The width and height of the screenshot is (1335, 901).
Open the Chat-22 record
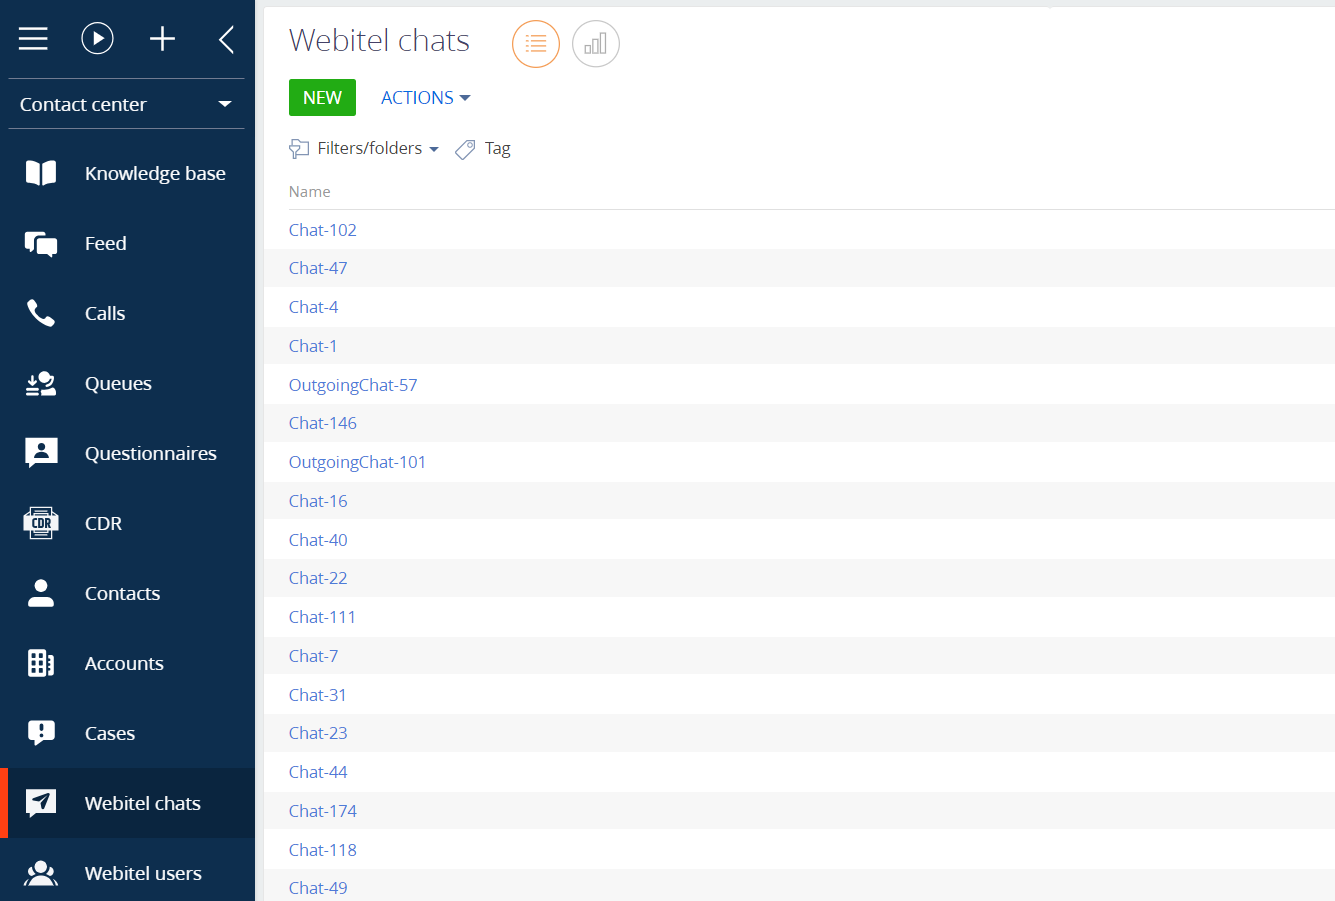318,578
